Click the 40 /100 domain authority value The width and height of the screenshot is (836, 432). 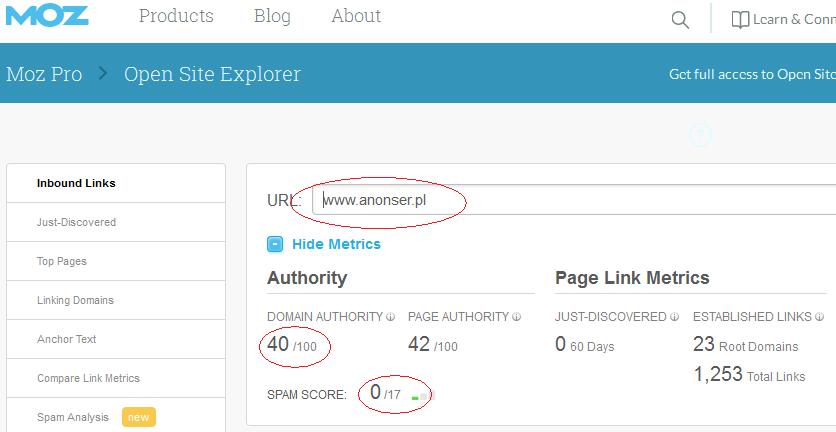point(292,345)
